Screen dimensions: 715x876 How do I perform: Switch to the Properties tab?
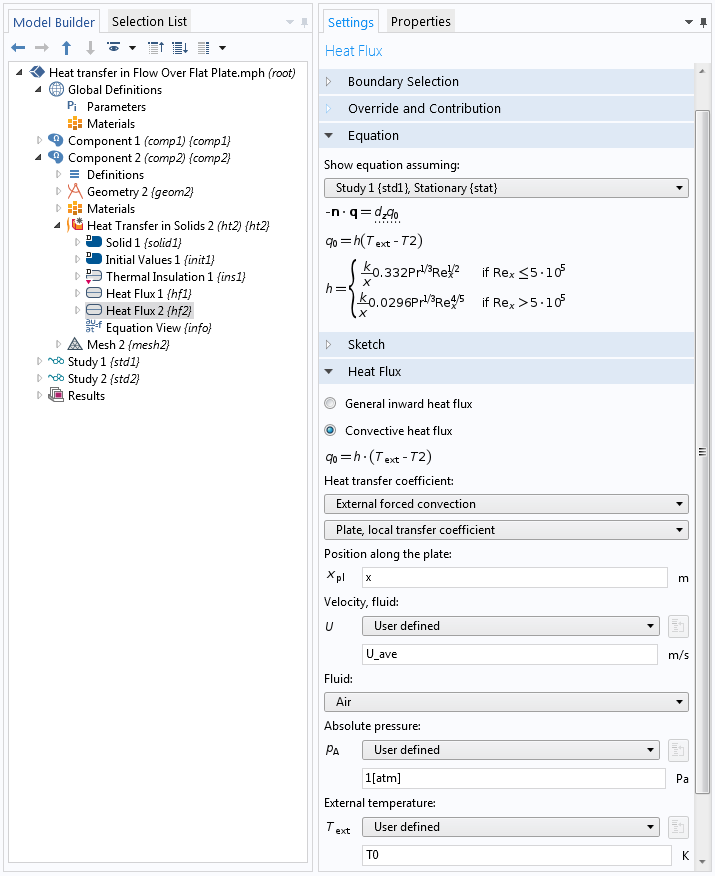pyautogui.click(x=421, y=21)
